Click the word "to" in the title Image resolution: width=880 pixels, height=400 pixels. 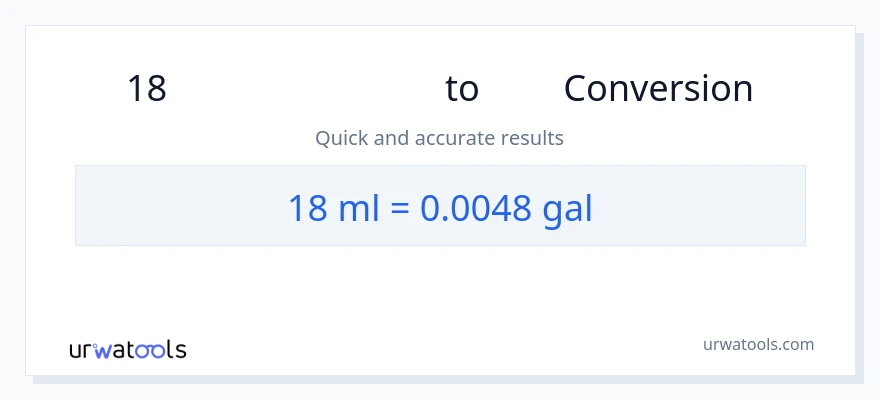pyautogui.click(x=462, y=89)
